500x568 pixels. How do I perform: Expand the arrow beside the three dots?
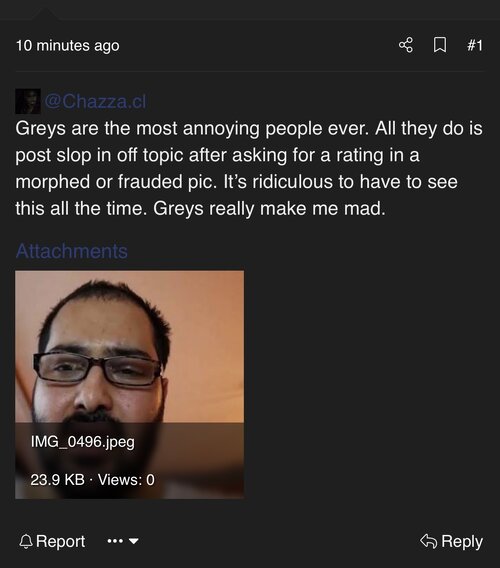point(134,541)
